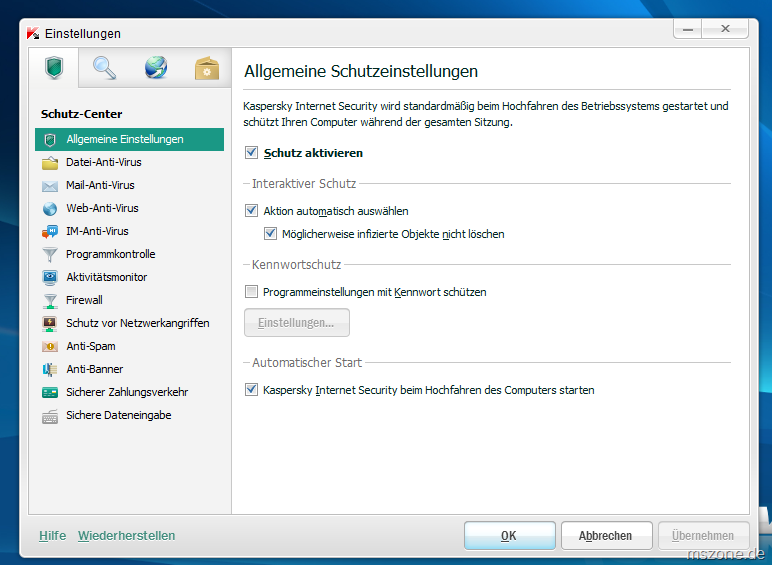Screen dimensions: 772x565
Task: Open the scan settings magnifier tab
Action: click(x=105, y=68)
